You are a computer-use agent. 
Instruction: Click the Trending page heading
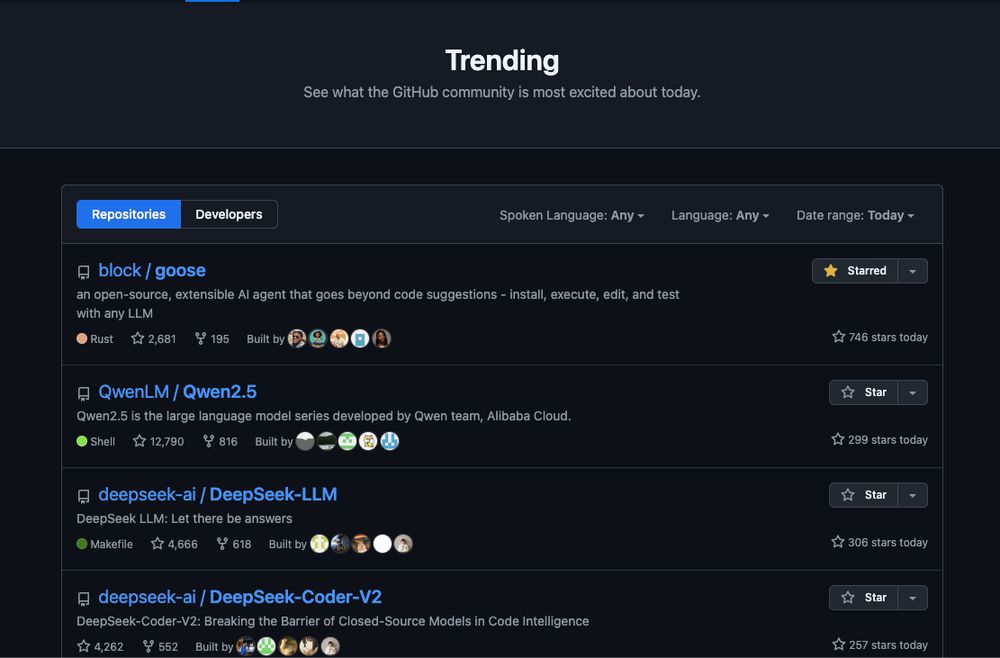pos(502,61)
